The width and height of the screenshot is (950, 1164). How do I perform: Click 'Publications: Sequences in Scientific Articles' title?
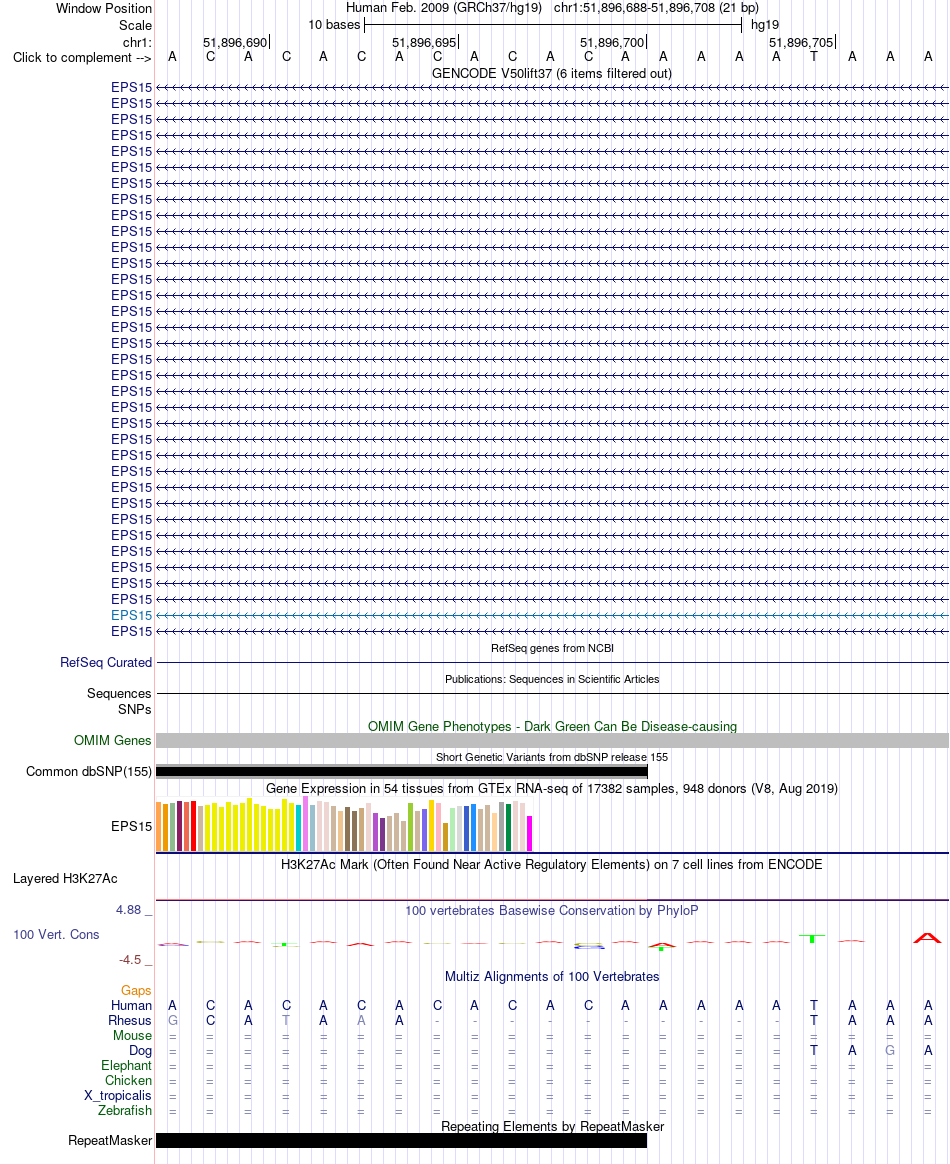[x=552, y=679]
